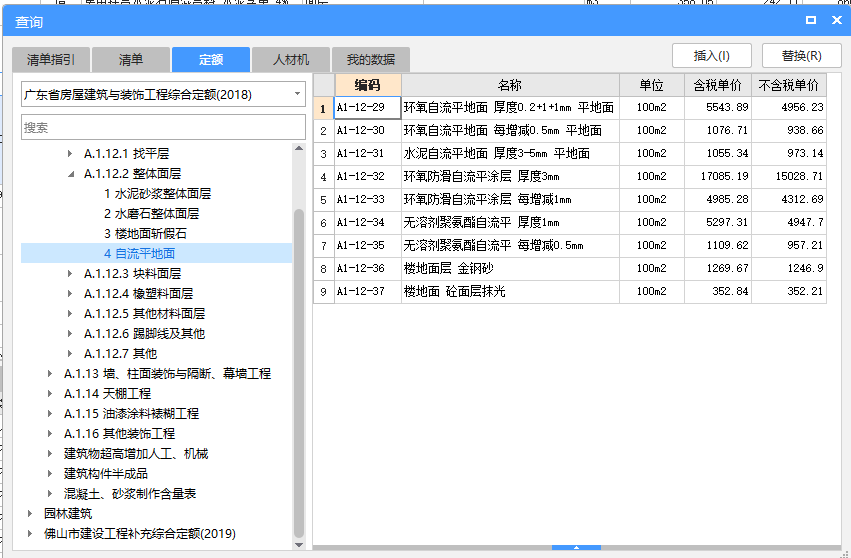Expand the A.1.12.7 其他 node
Image resolution: width=851 pixels, height=558 pixels.
click(x=70, y=354)
